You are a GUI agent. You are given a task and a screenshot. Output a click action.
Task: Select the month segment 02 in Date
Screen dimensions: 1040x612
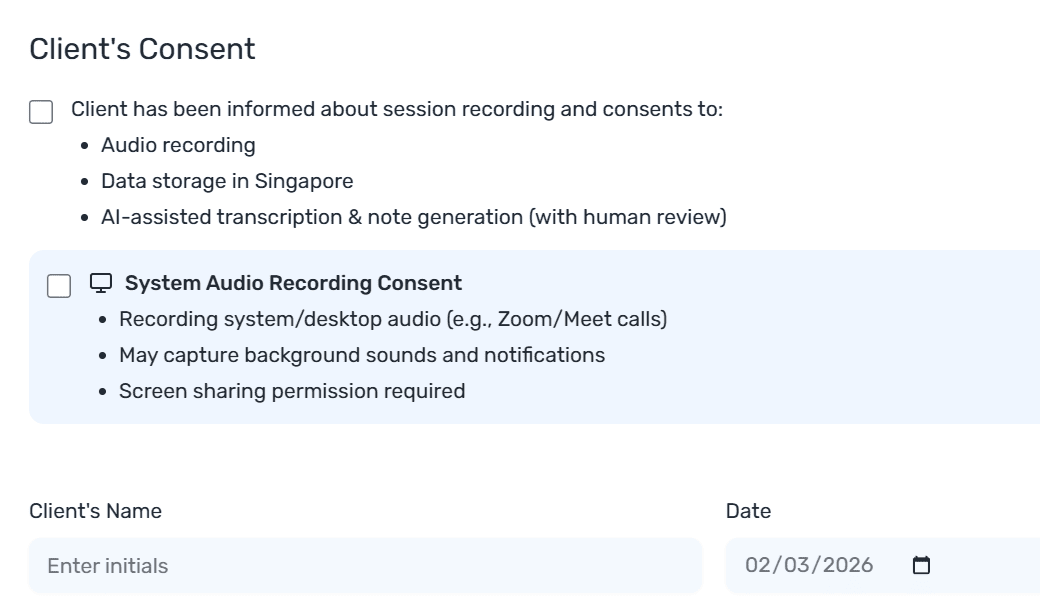[x=758, y=566]
